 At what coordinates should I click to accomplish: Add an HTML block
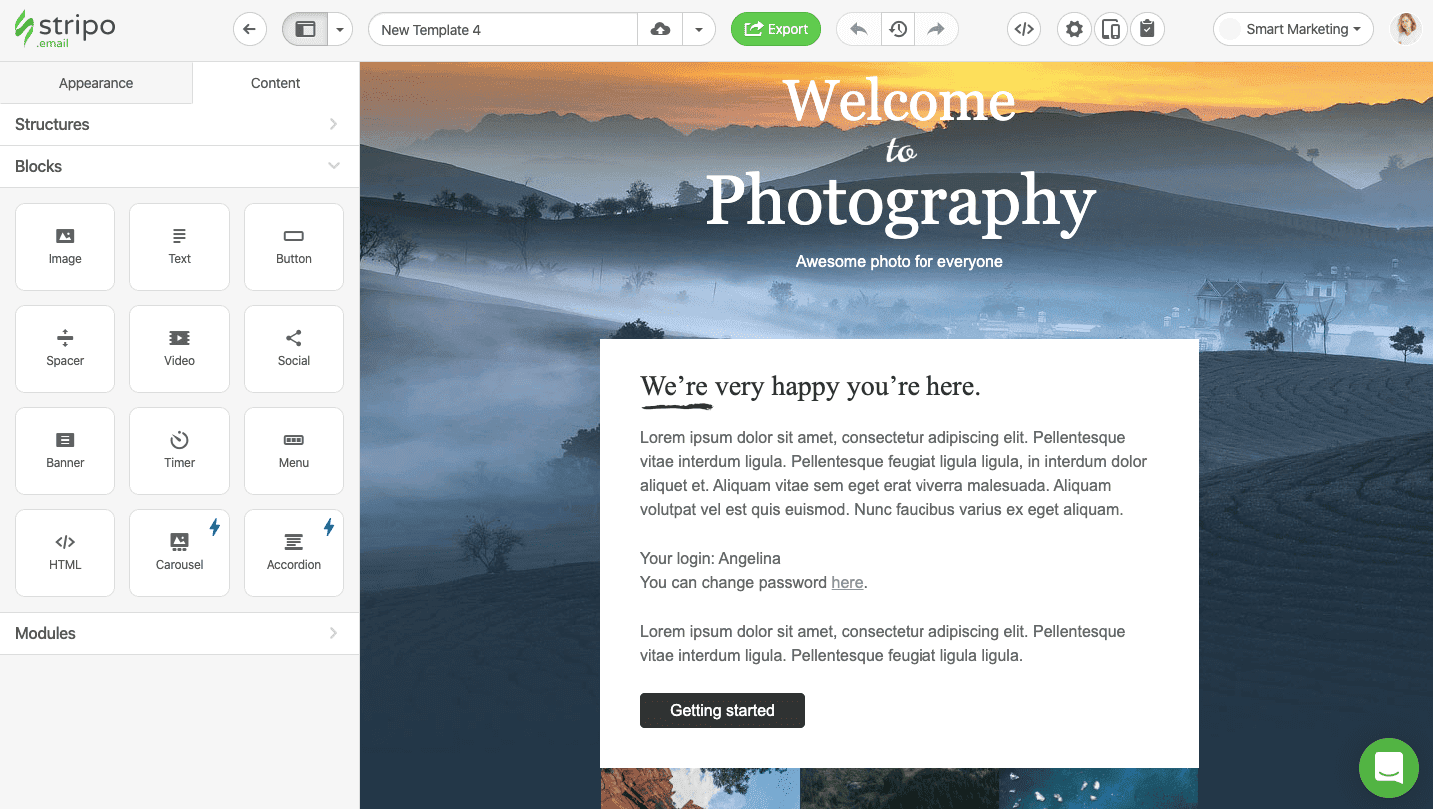click(64, 552)
